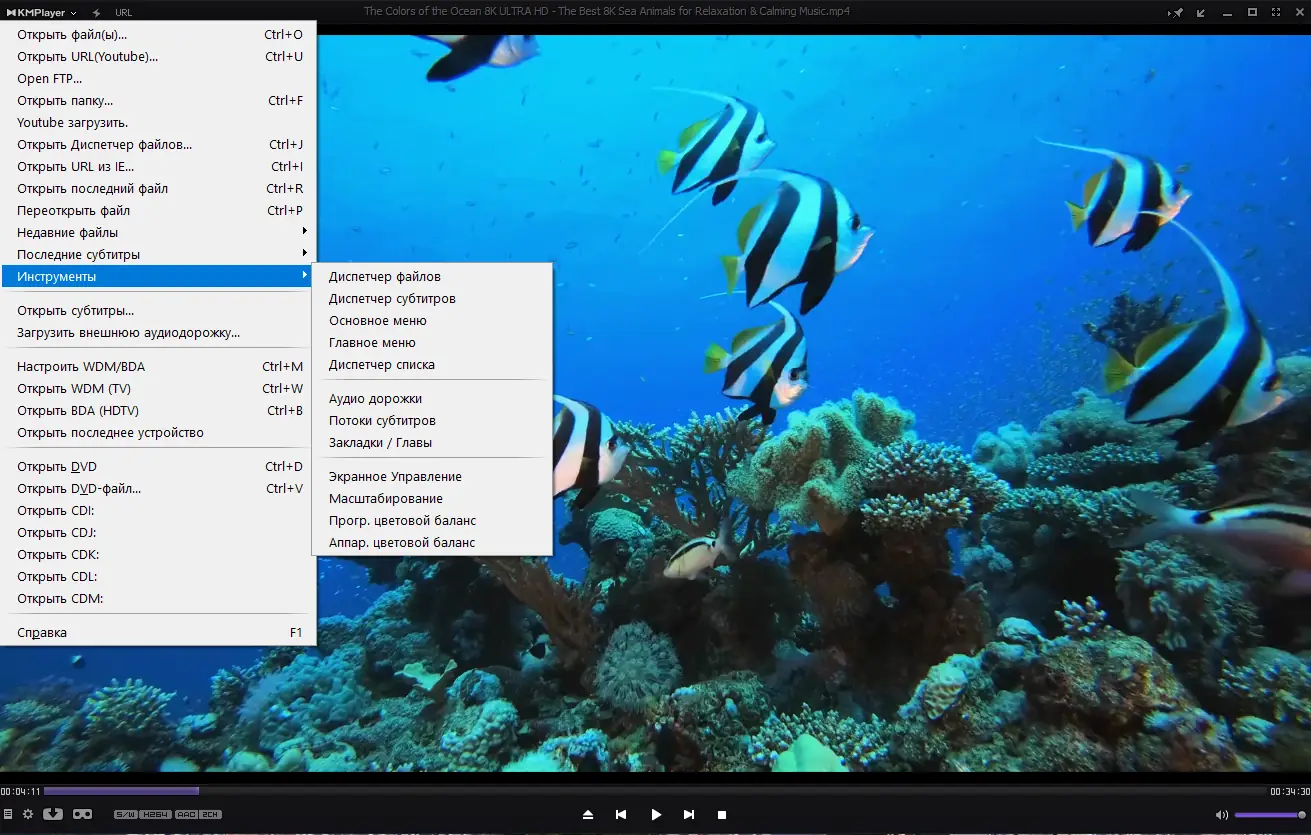Open Аудио дорожки
This screenshot has width=1311, height=835.
click(x=432, y=398)
